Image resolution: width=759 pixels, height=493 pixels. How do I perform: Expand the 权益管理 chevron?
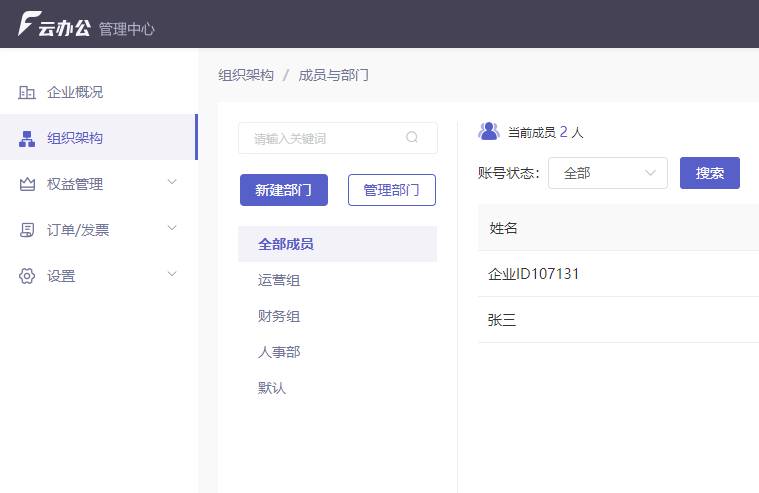(x=172, y=182)
